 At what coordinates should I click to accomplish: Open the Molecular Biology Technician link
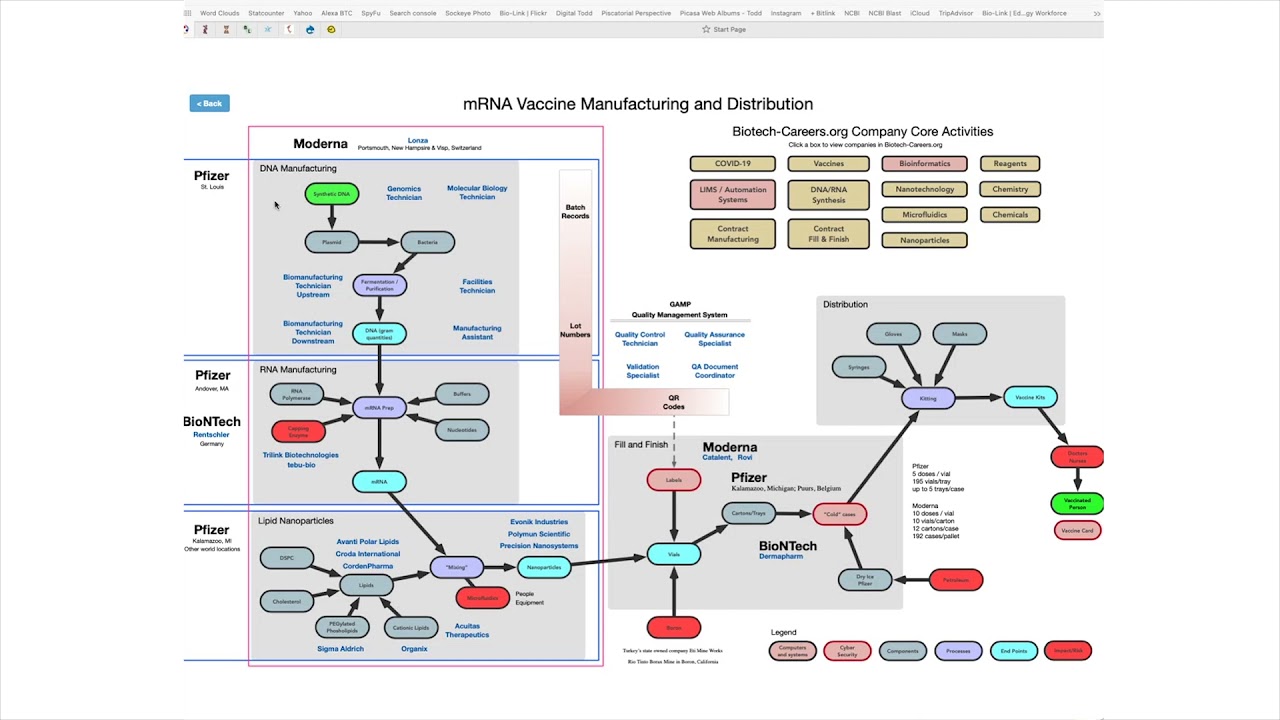click(x=477, y=192)
